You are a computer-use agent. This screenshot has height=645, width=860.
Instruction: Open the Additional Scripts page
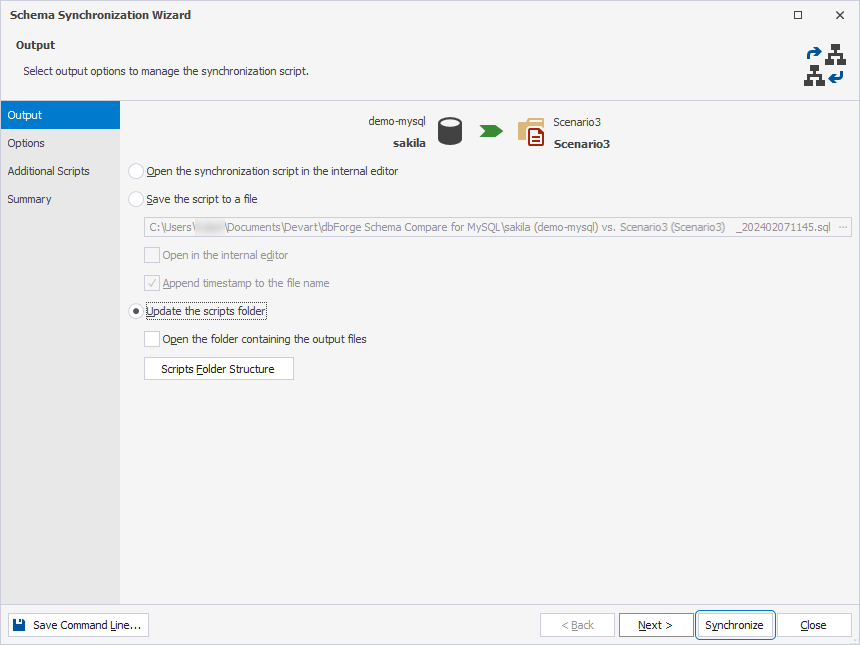click(x=60, y=171)
